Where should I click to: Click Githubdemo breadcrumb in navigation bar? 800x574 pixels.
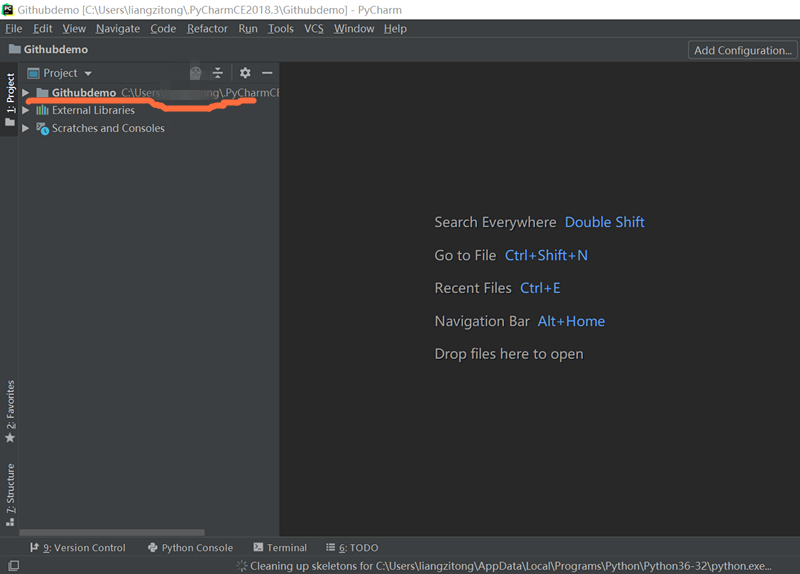tap(48, 49)
